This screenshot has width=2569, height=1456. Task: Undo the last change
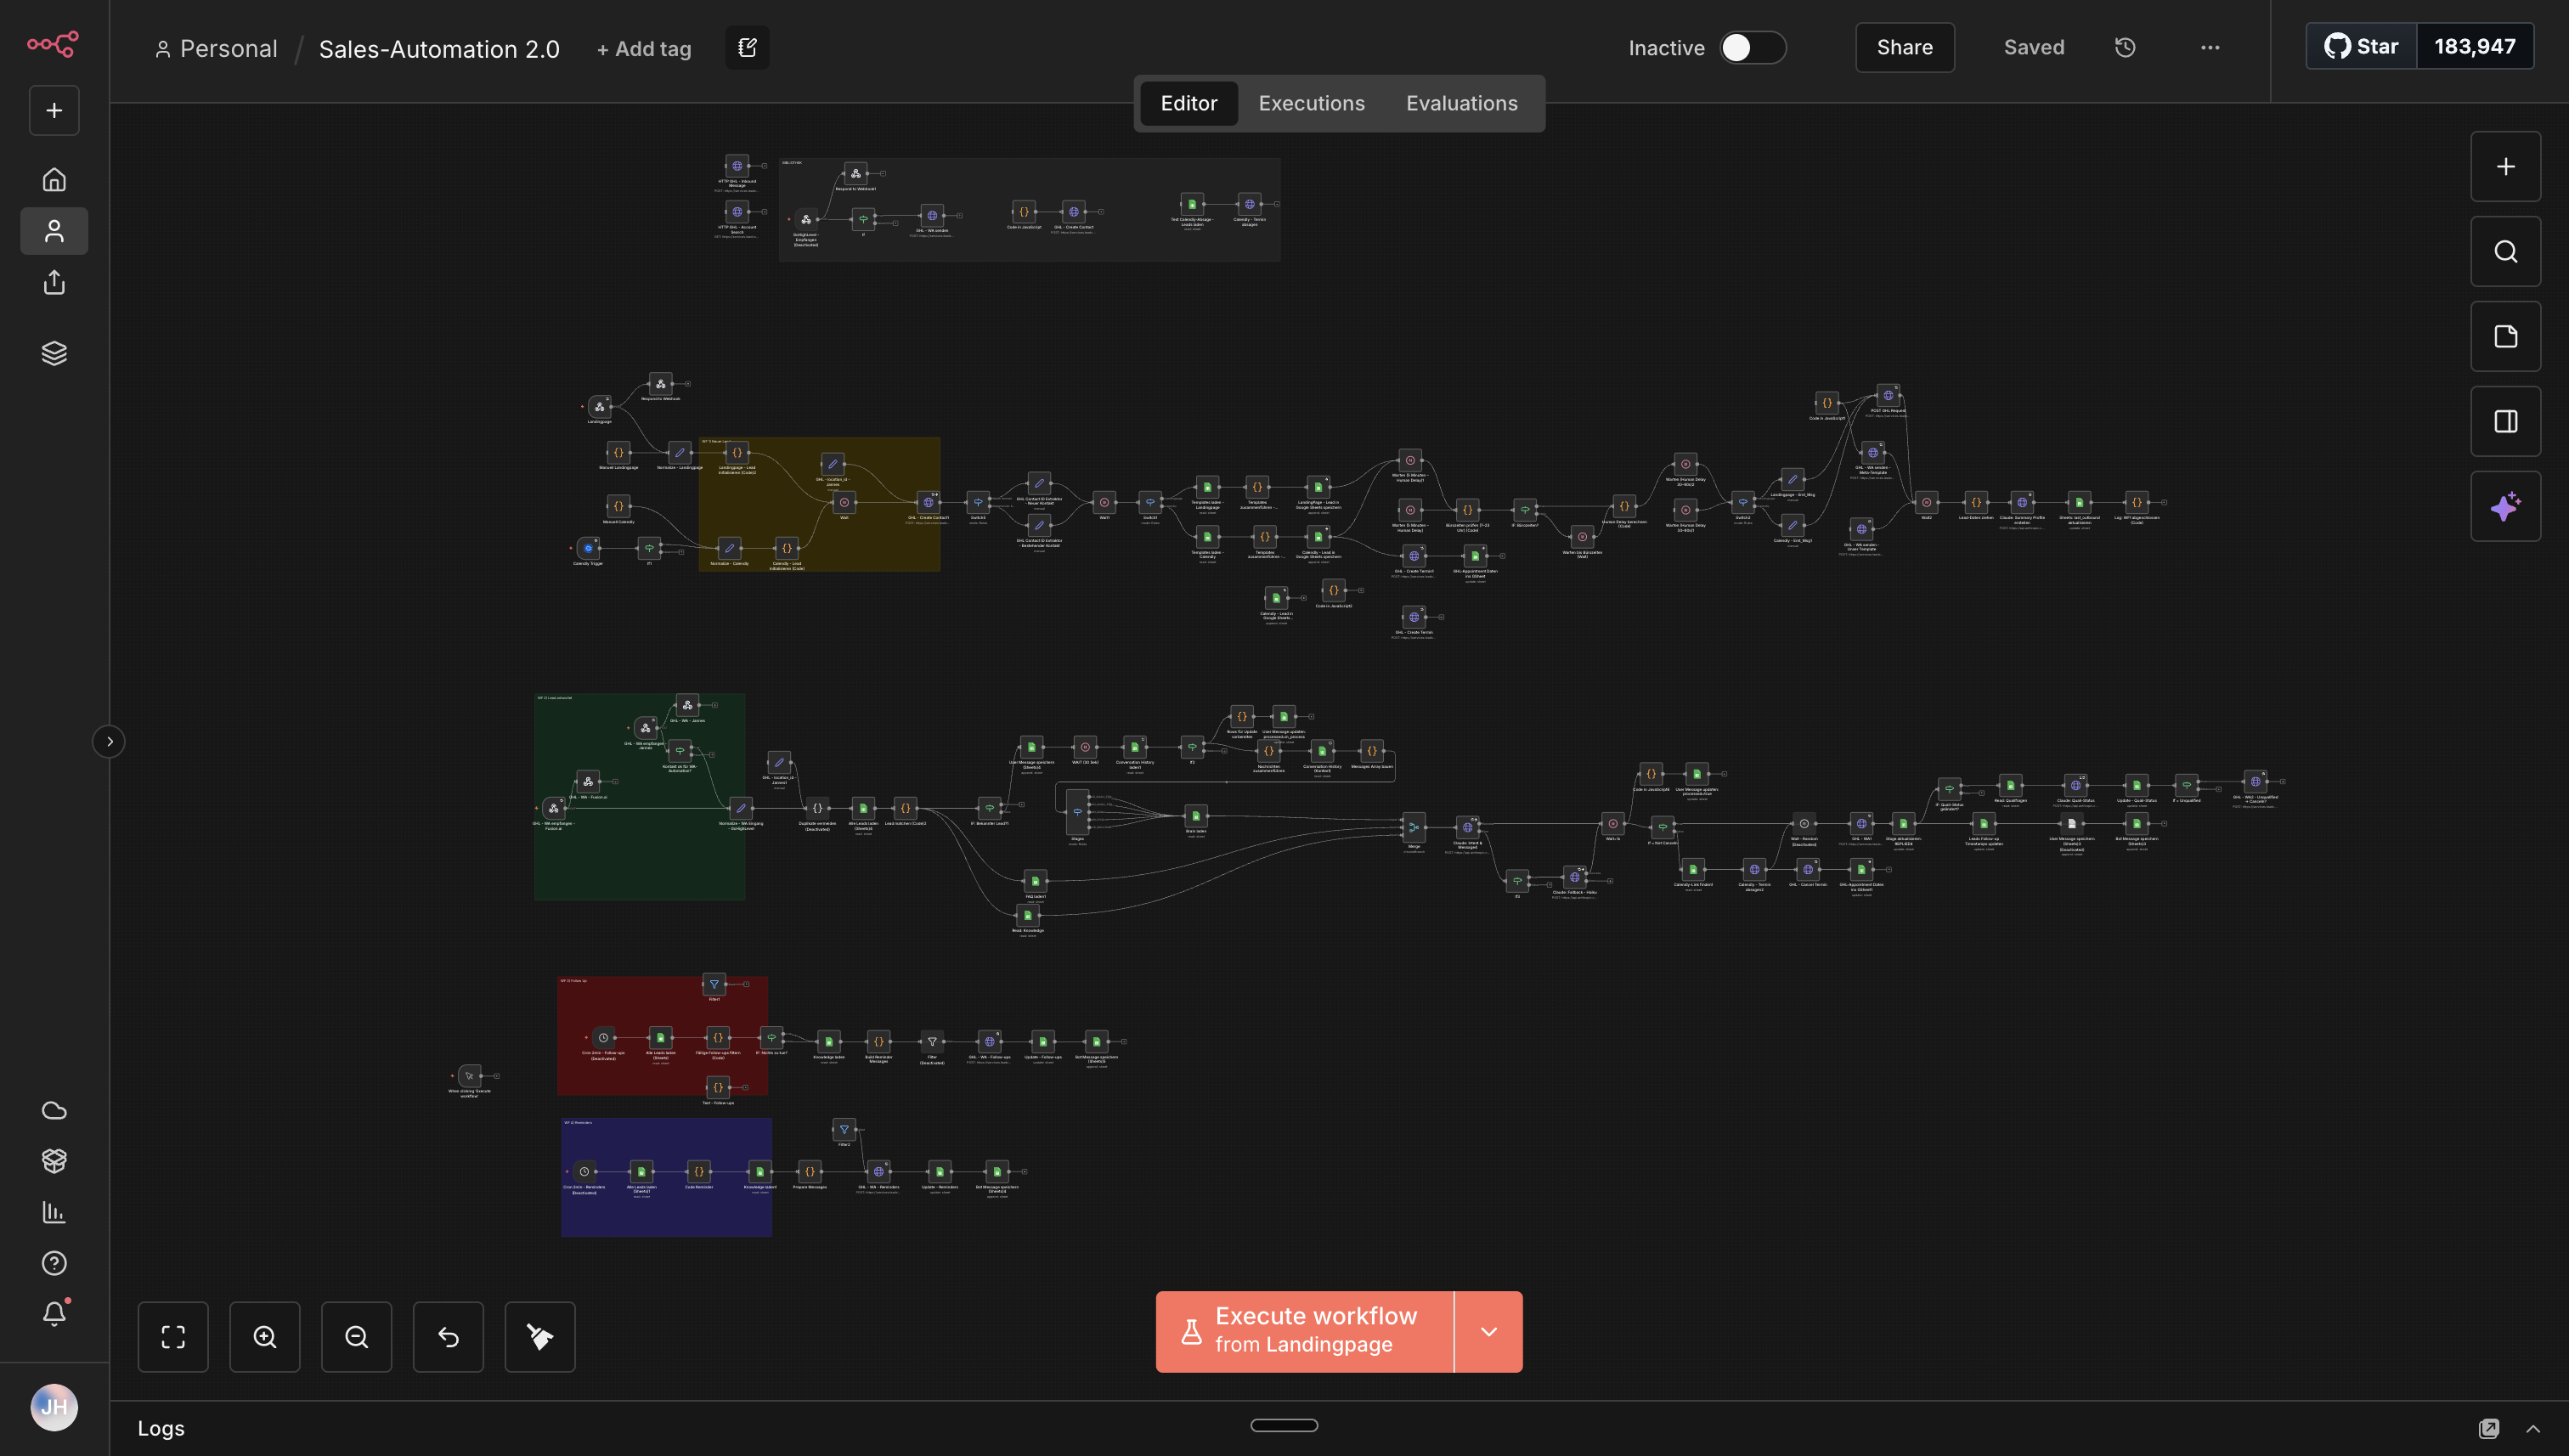[448, 1336]
